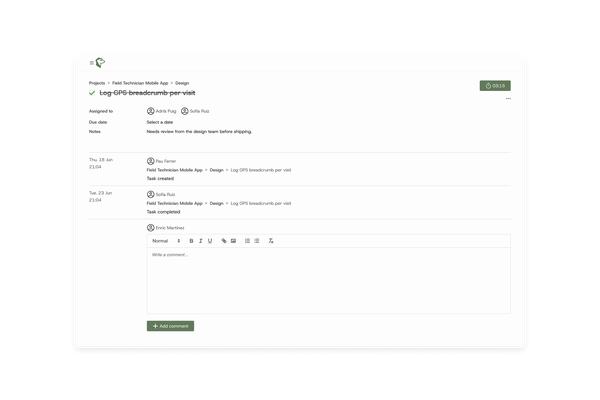Click the comment author's avatar above the editor

pyautogui.click(x=150, y=228)
